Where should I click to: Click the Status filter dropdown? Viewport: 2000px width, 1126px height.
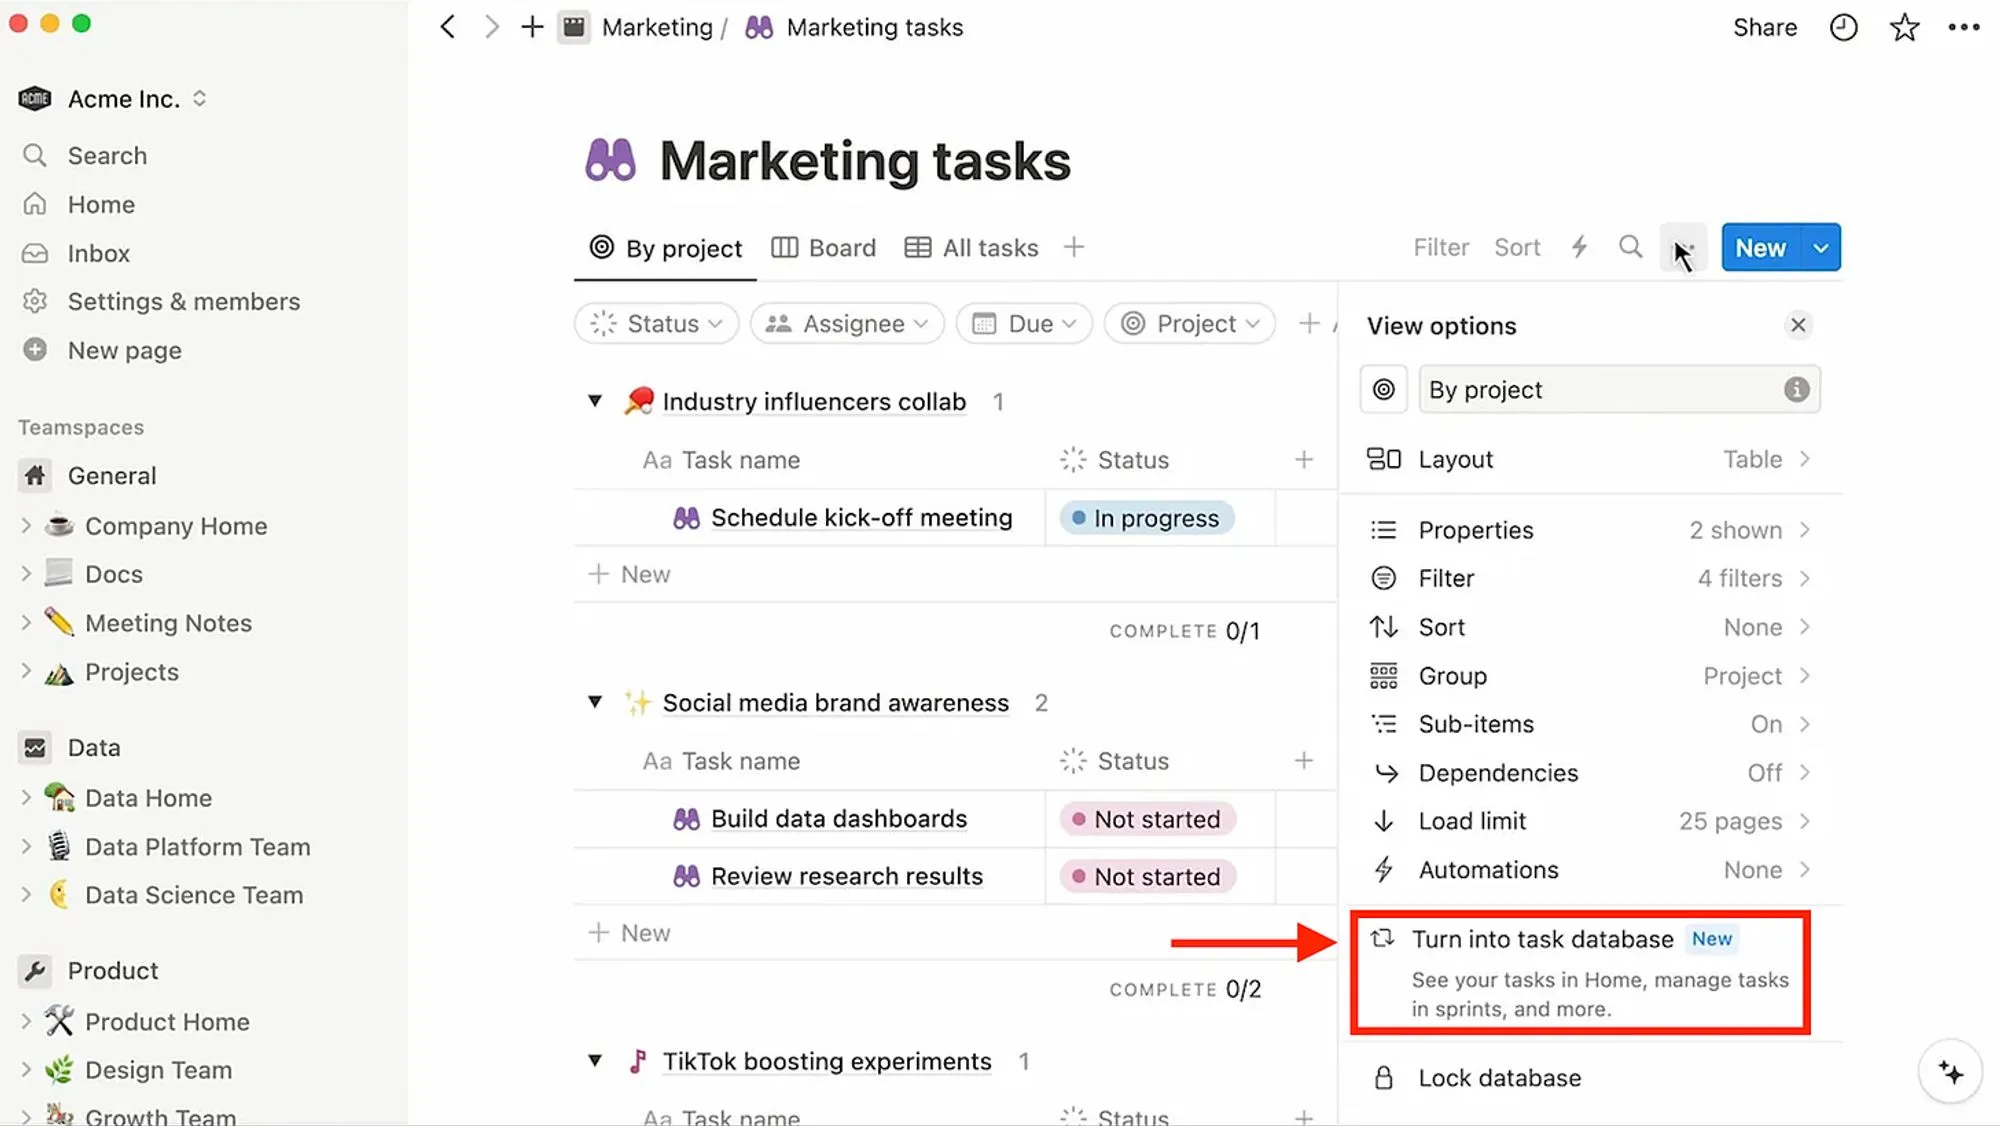click(x=655, y=321)
